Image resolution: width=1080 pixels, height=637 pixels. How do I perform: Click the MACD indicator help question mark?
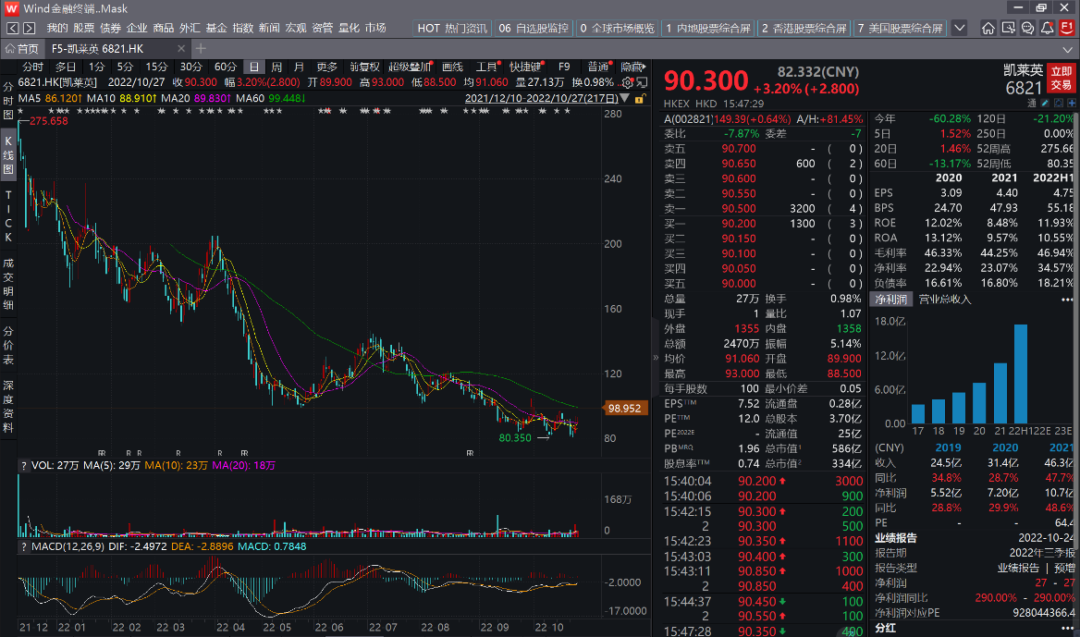pos(23,546)
